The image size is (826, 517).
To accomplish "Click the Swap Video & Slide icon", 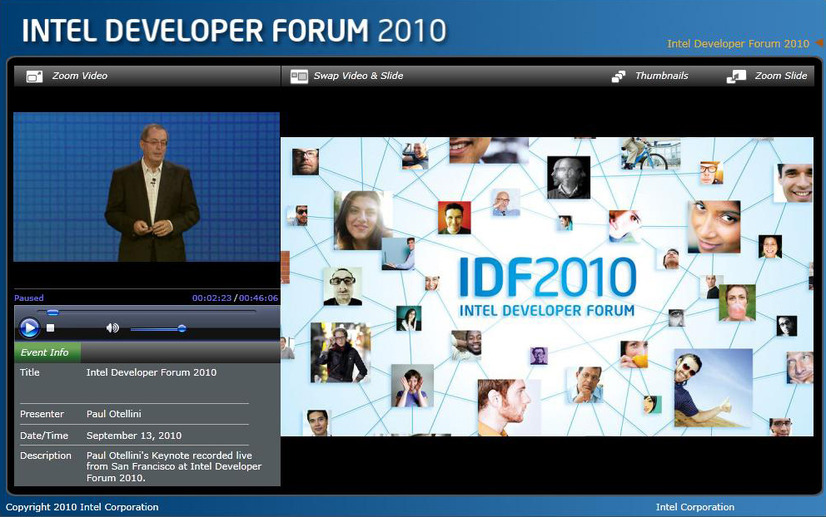I will tap(299, 76).
